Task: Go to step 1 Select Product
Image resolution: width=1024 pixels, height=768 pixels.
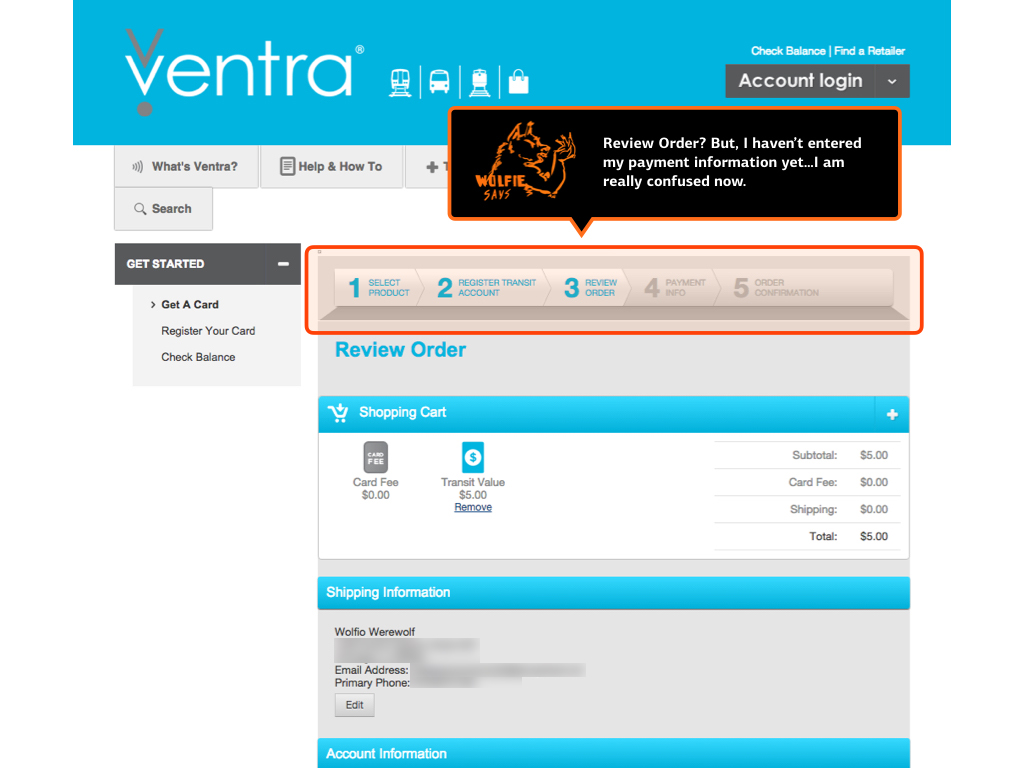Action: pos(379,288)
